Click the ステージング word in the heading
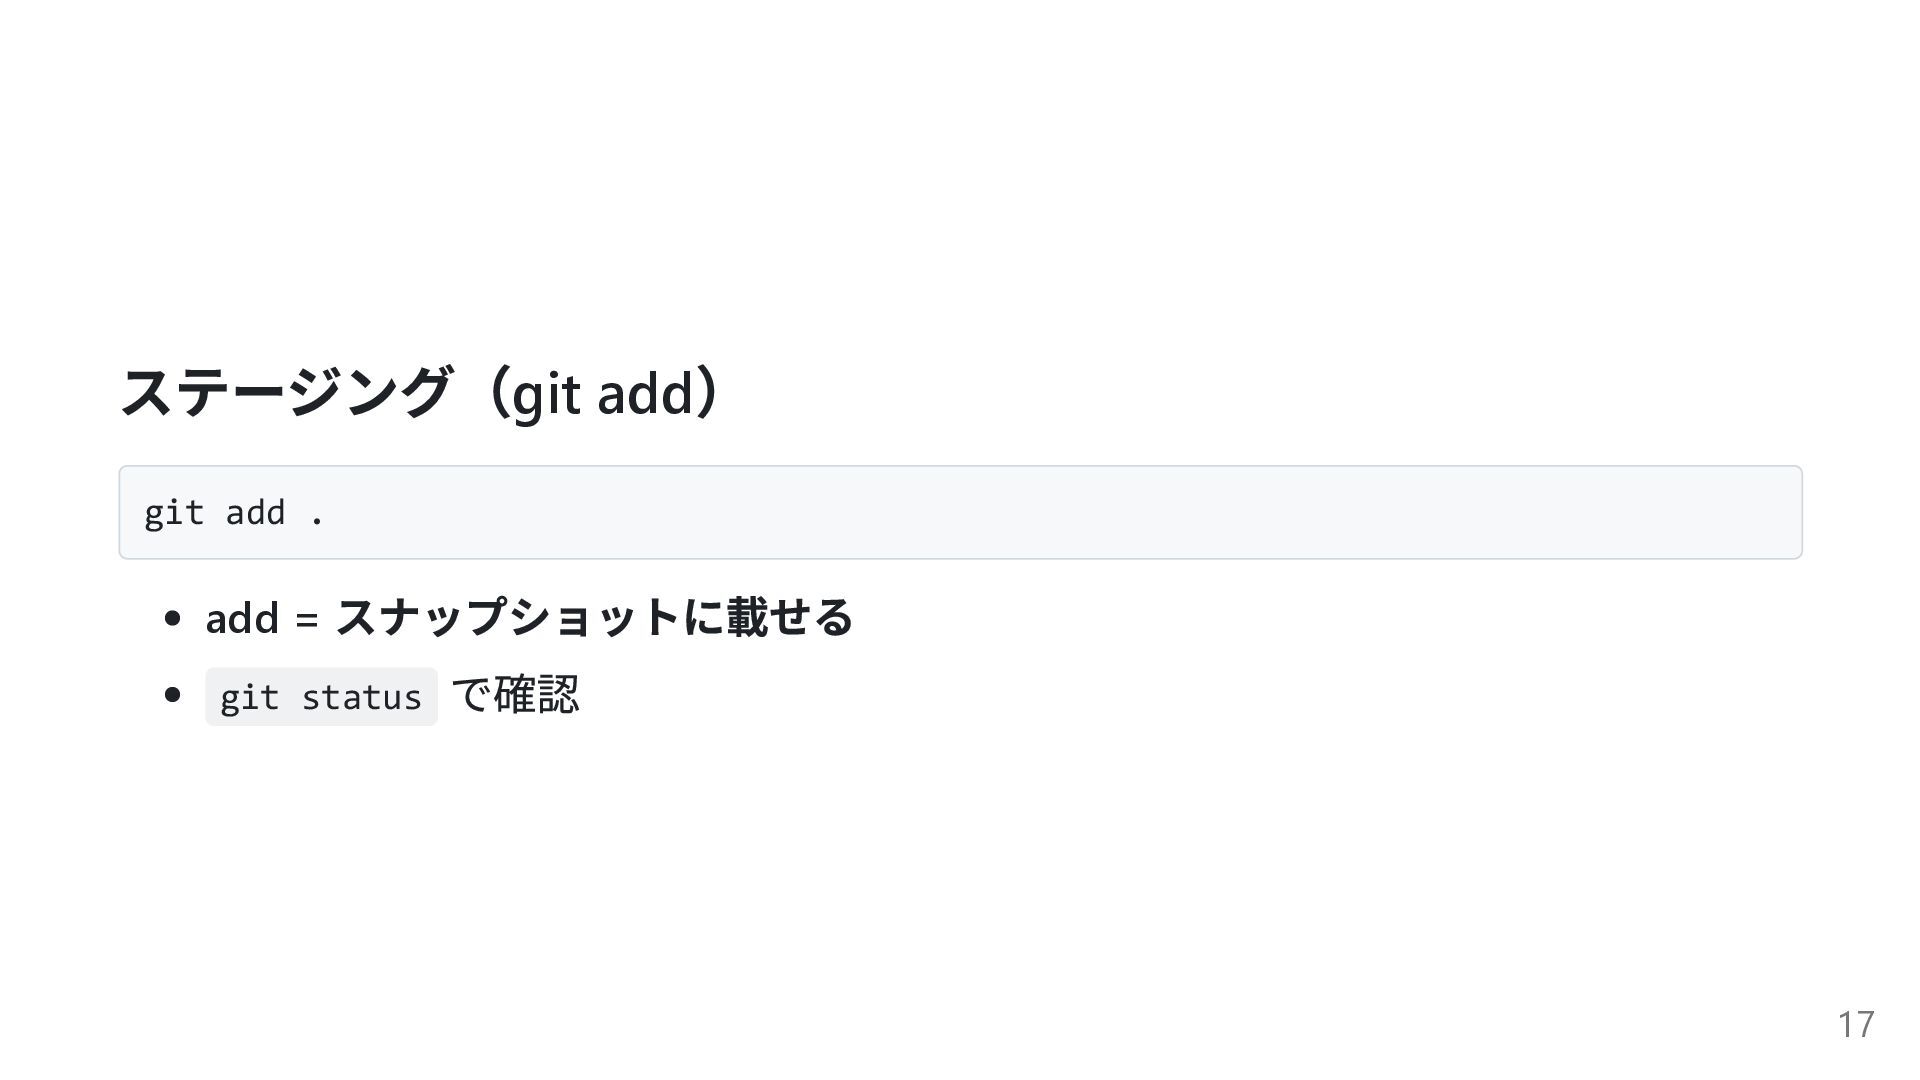 285,392
